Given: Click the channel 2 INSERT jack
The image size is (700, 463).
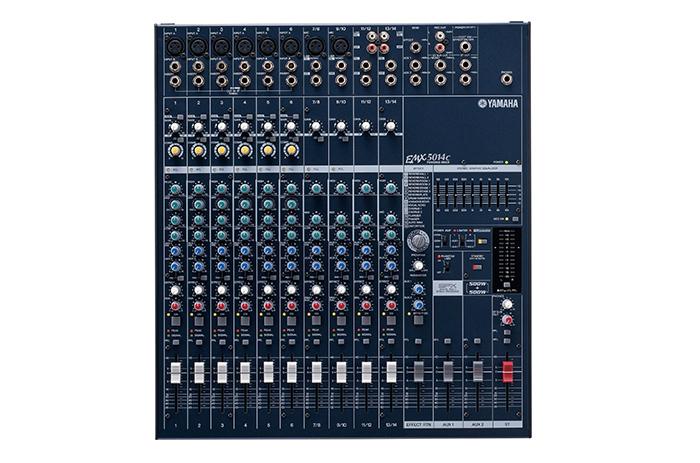Looking at the screenshot, I should pyautogui.click(x=198, y=81).
